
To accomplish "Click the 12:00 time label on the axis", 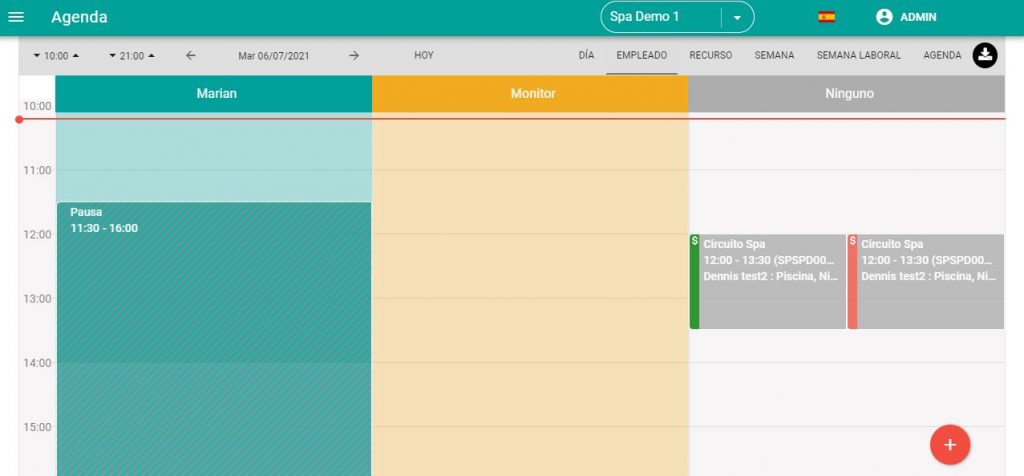I will tap(37, 234).
